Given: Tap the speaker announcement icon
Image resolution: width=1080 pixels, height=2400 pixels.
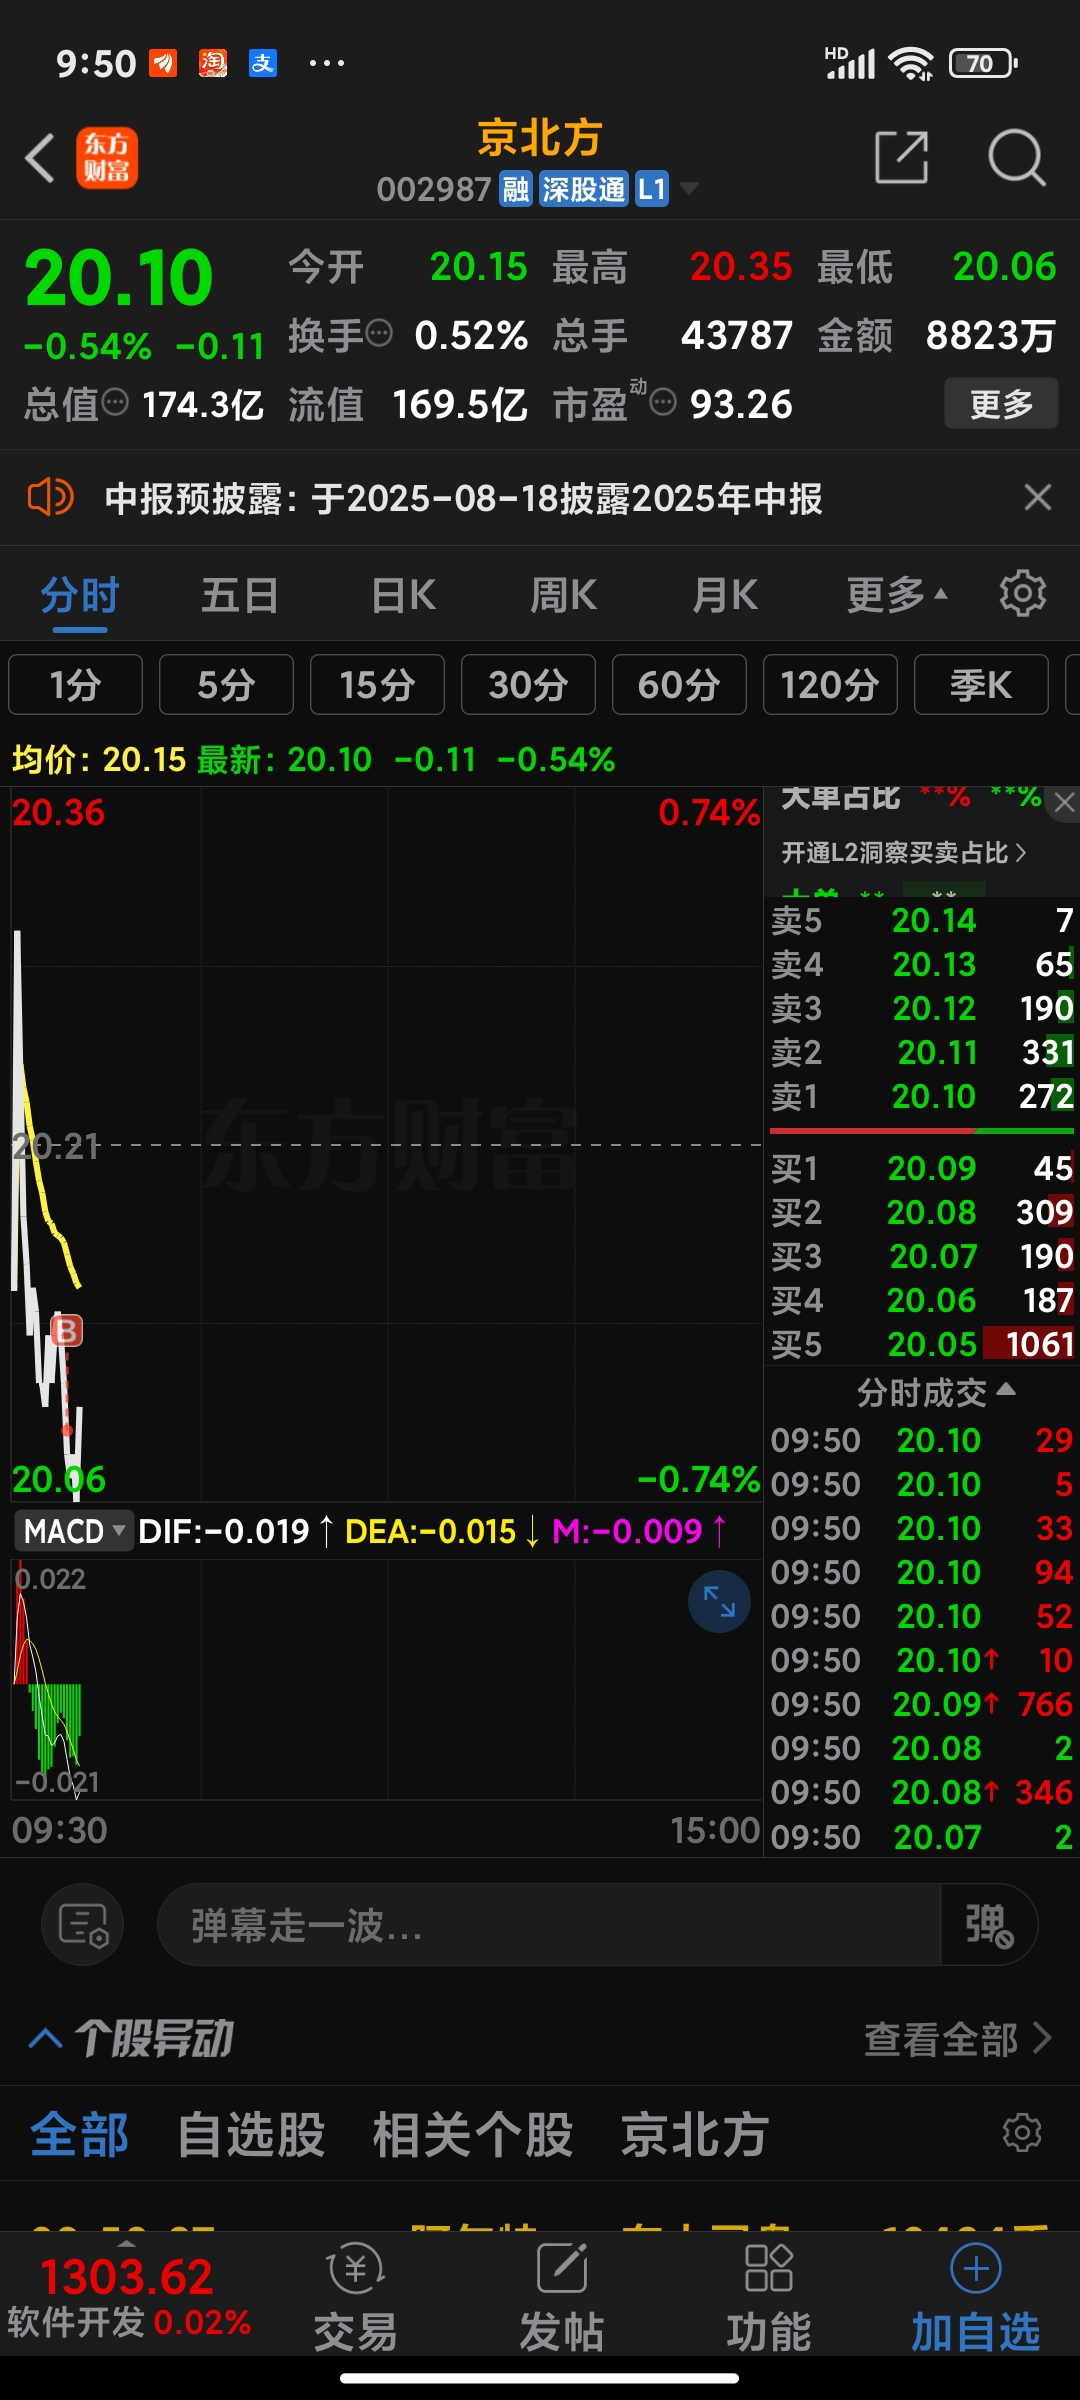Looking at the screenshot, I should coord(50,497).
